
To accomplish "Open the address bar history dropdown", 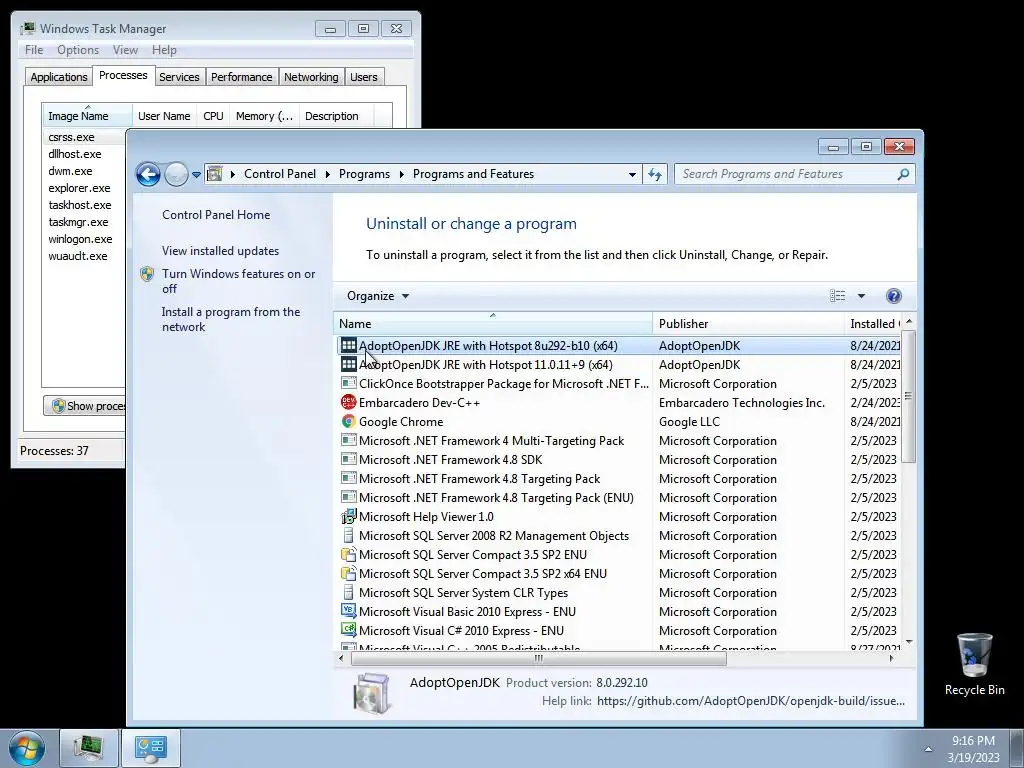I will click(x=632, y=174).
